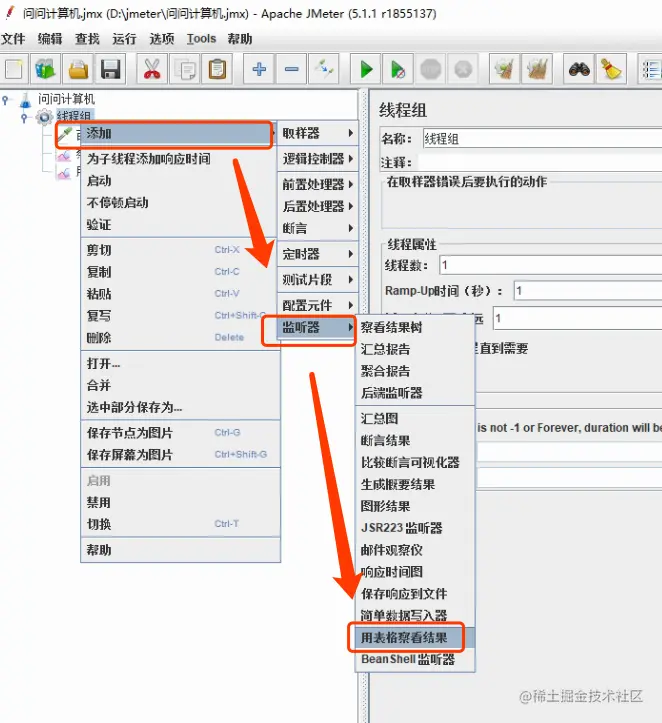
Task: Click the Toggle enable/disable icon
Action: (324, 70)
